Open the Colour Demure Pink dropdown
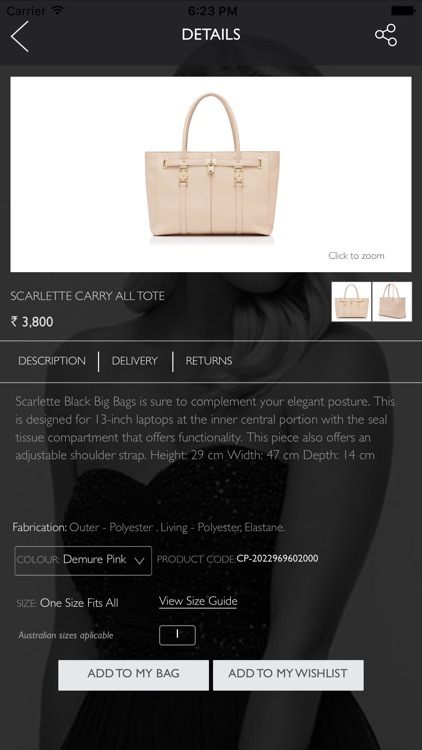The width and height of the screenshot is (422, 750). coord(83,561)
